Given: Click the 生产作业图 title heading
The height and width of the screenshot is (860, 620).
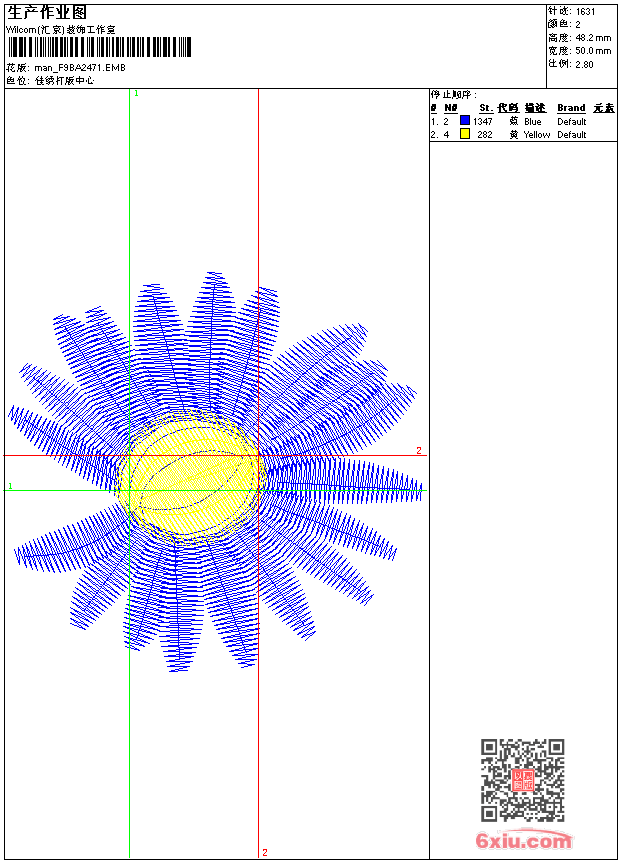Looking at the screenshot, I should click(x=47, y=13).
